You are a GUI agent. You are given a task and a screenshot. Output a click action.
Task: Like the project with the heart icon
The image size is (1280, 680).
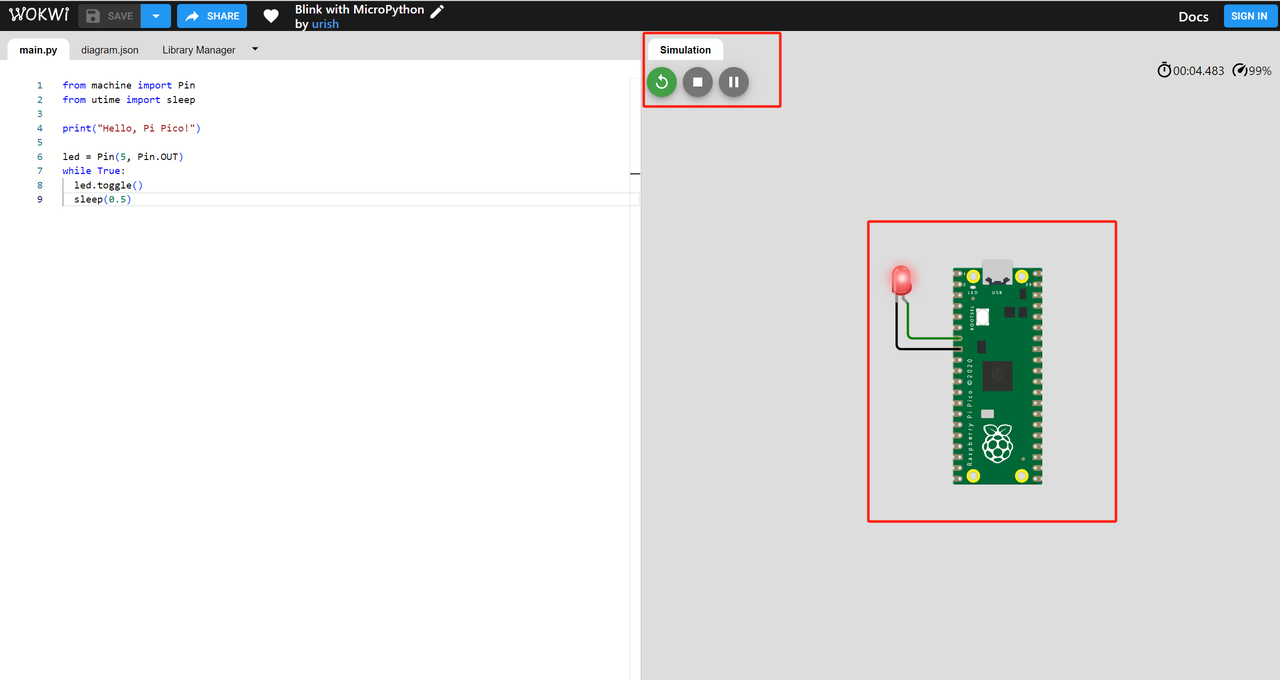[x=271, y=16]
